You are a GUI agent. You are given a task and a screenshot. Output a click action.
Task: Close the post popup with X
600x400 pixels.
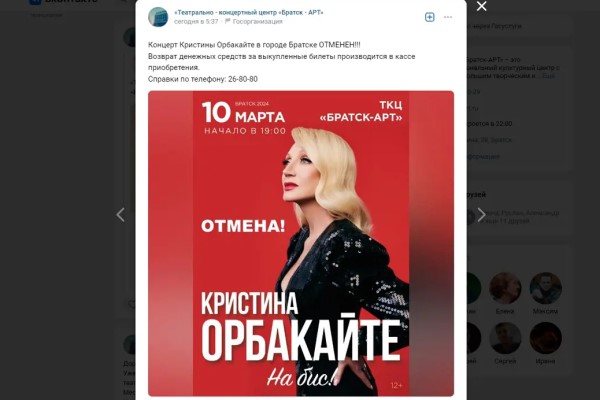(x=481, y=6)
